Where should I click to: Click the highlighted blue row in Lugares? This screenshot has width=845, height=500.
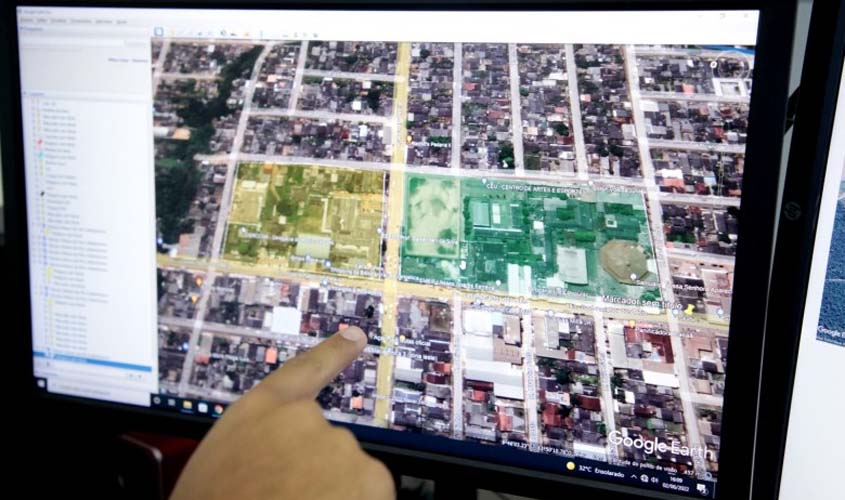click(93, 361)
